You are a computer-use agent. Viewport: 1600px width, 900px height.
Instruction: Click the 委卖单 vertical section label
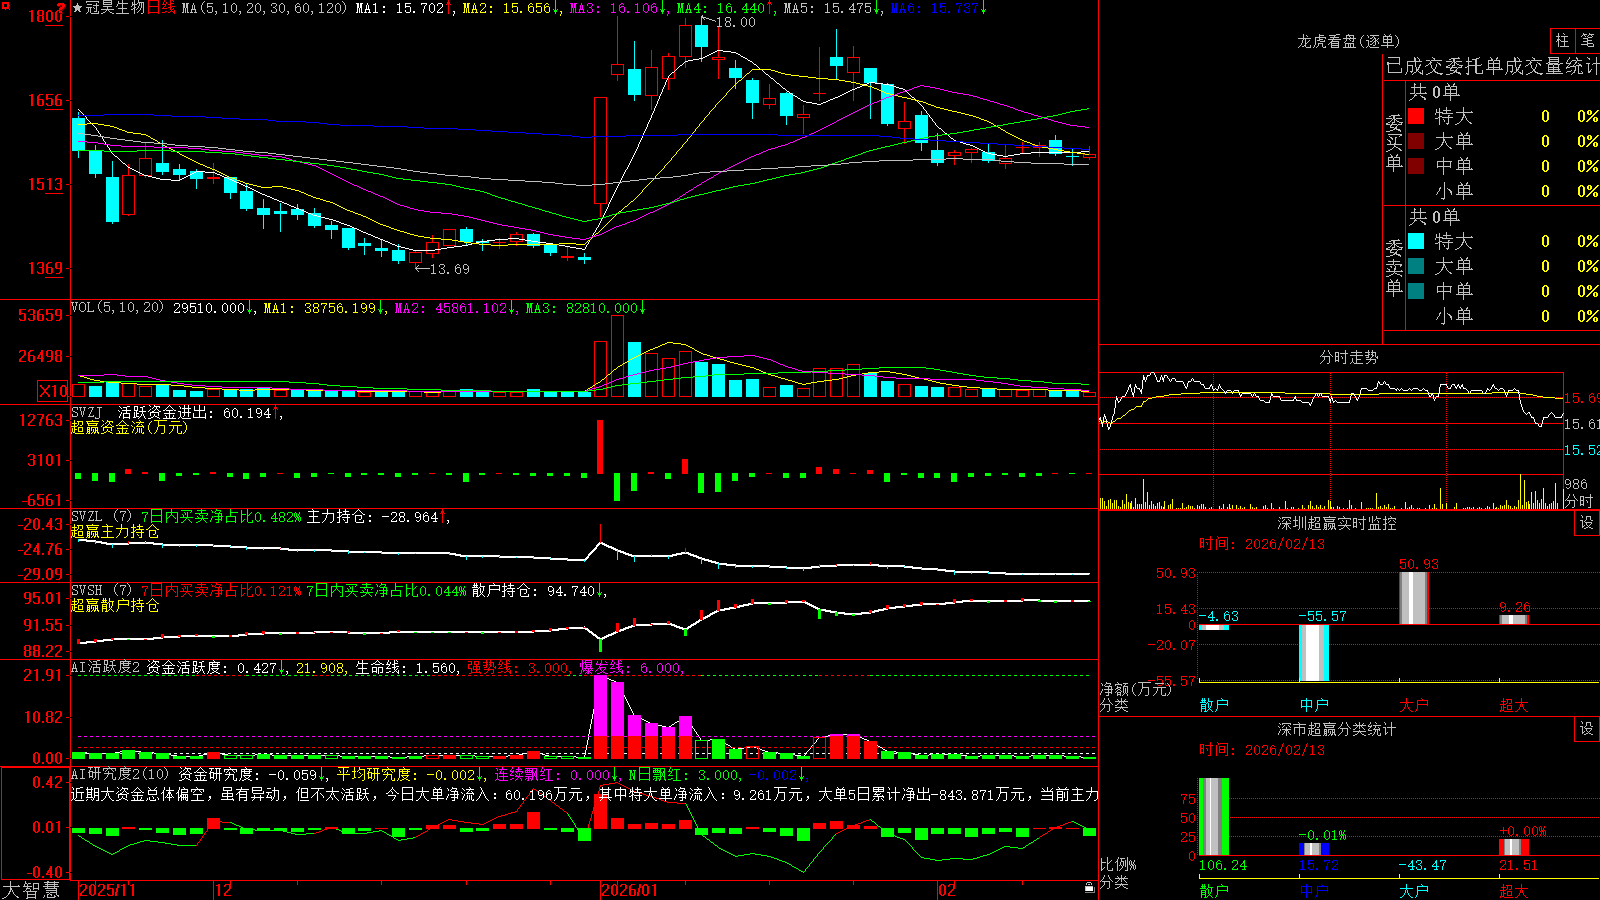1394,266
